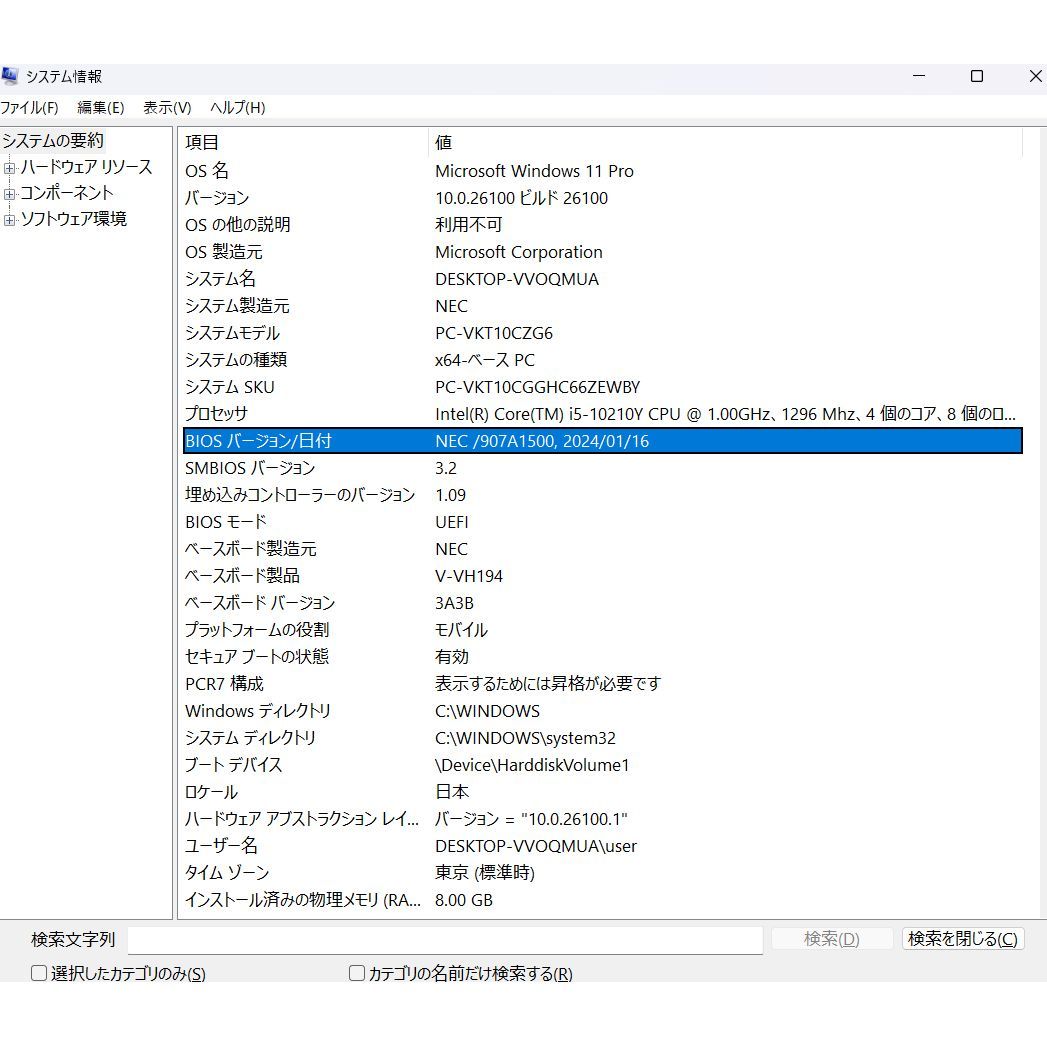The height and width of the screenshot is (1047, 1047).
Task: Select the ロケール row
Action: point(602,792)
